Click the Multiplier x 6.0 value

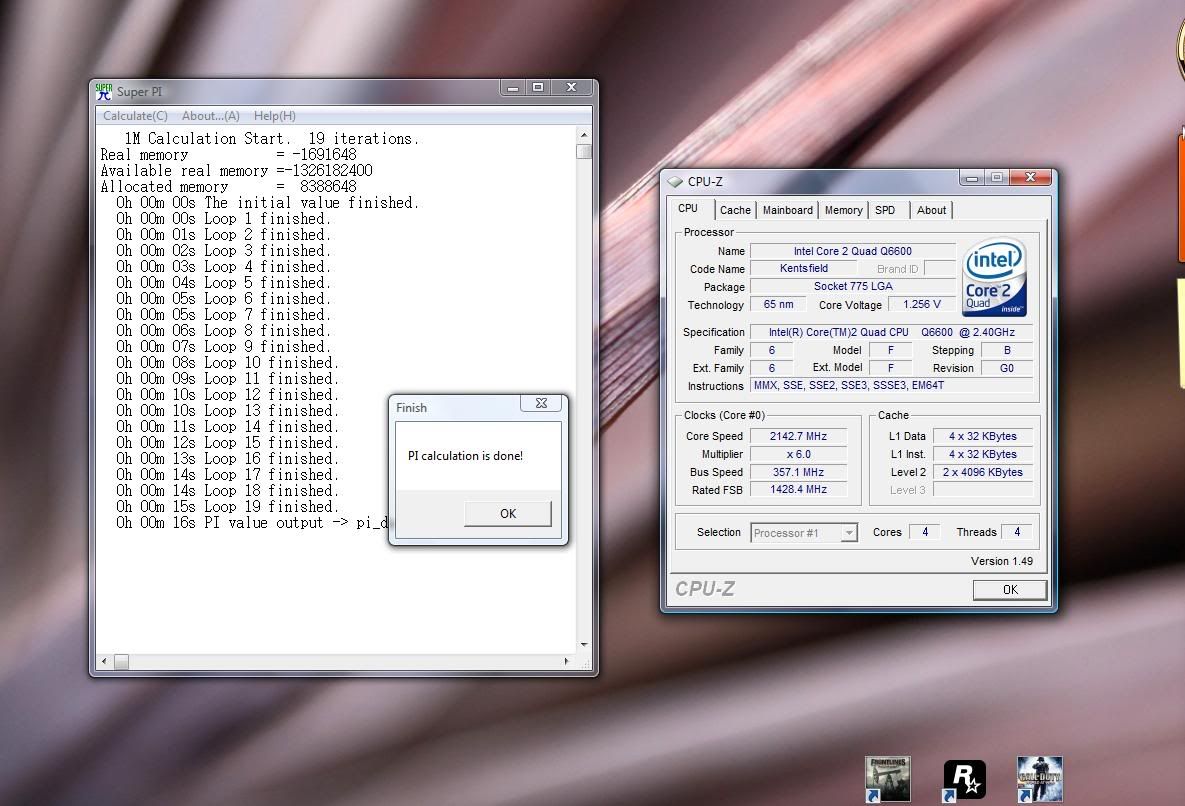tap(798, 454)
